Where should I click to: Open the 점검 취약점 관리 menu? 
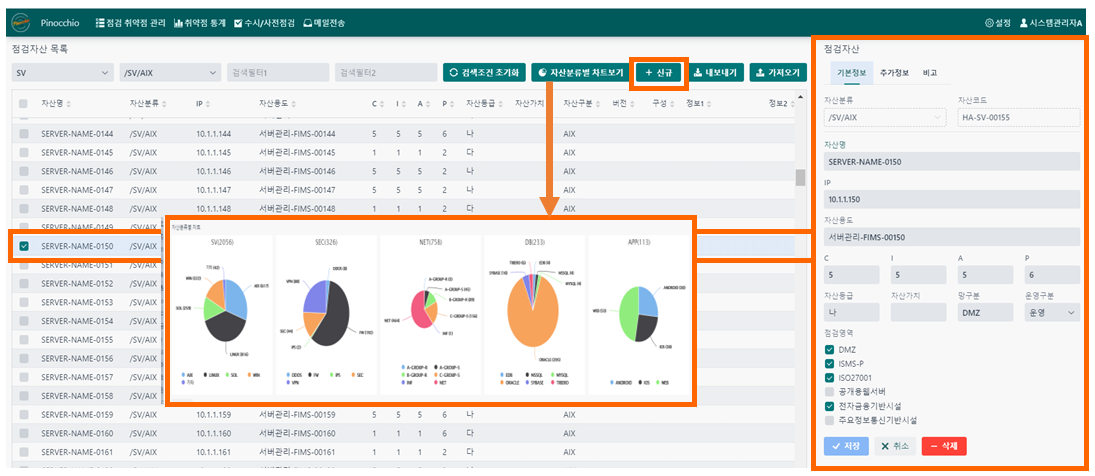click(x=131, y=23)
